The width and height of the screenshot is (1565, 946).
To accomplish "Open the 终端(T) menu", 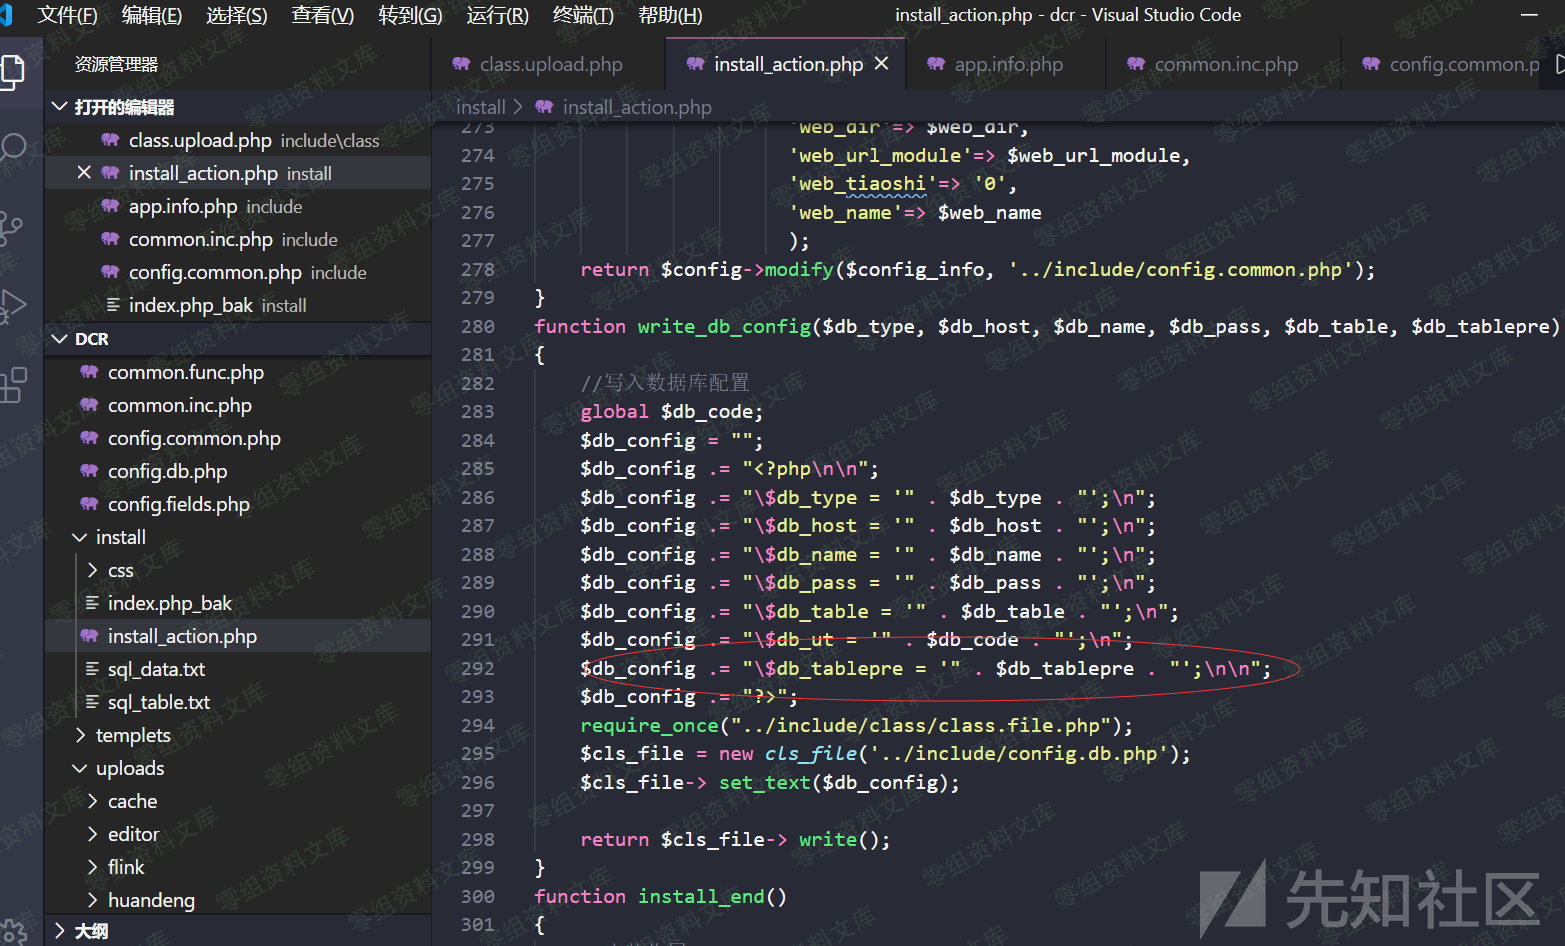I will 583,15.
